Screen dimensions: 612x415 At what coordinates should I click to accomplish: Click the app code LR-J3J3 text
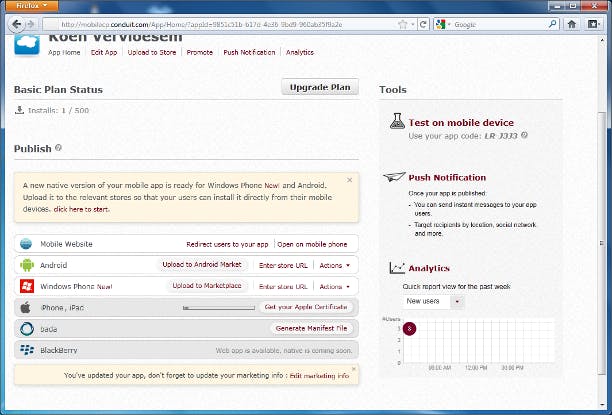(501, 136)
